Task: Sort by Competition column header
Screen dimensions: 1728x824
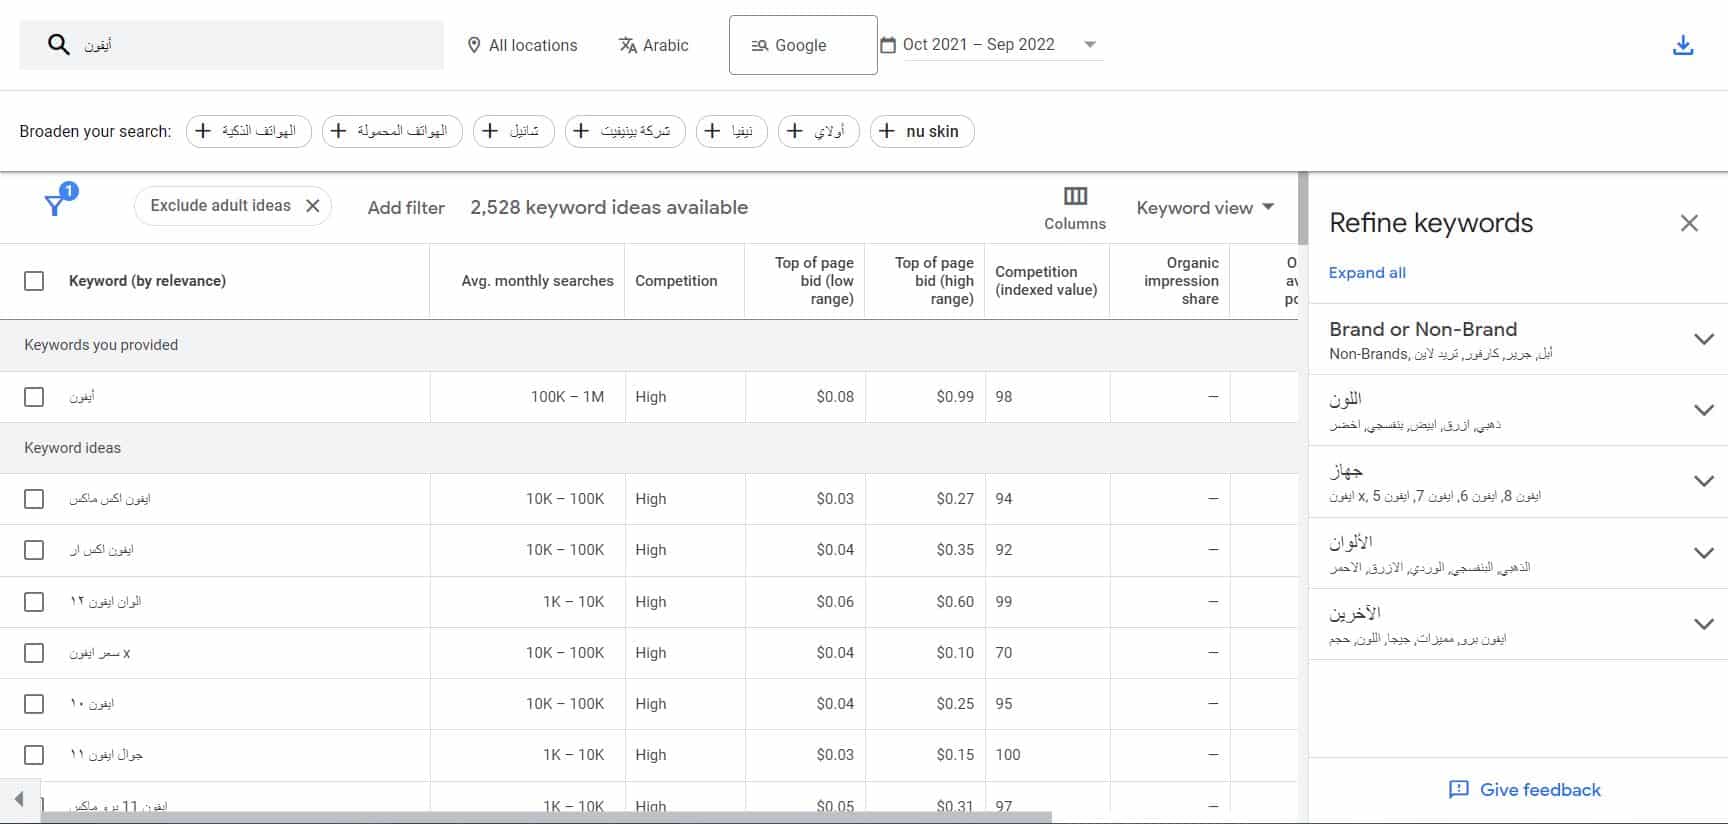Action: click(676, 281)
